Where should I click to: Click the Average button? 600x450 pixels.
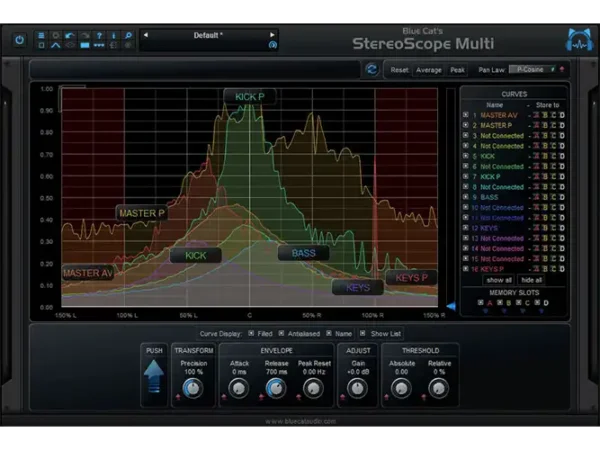[x=429, y=70]
